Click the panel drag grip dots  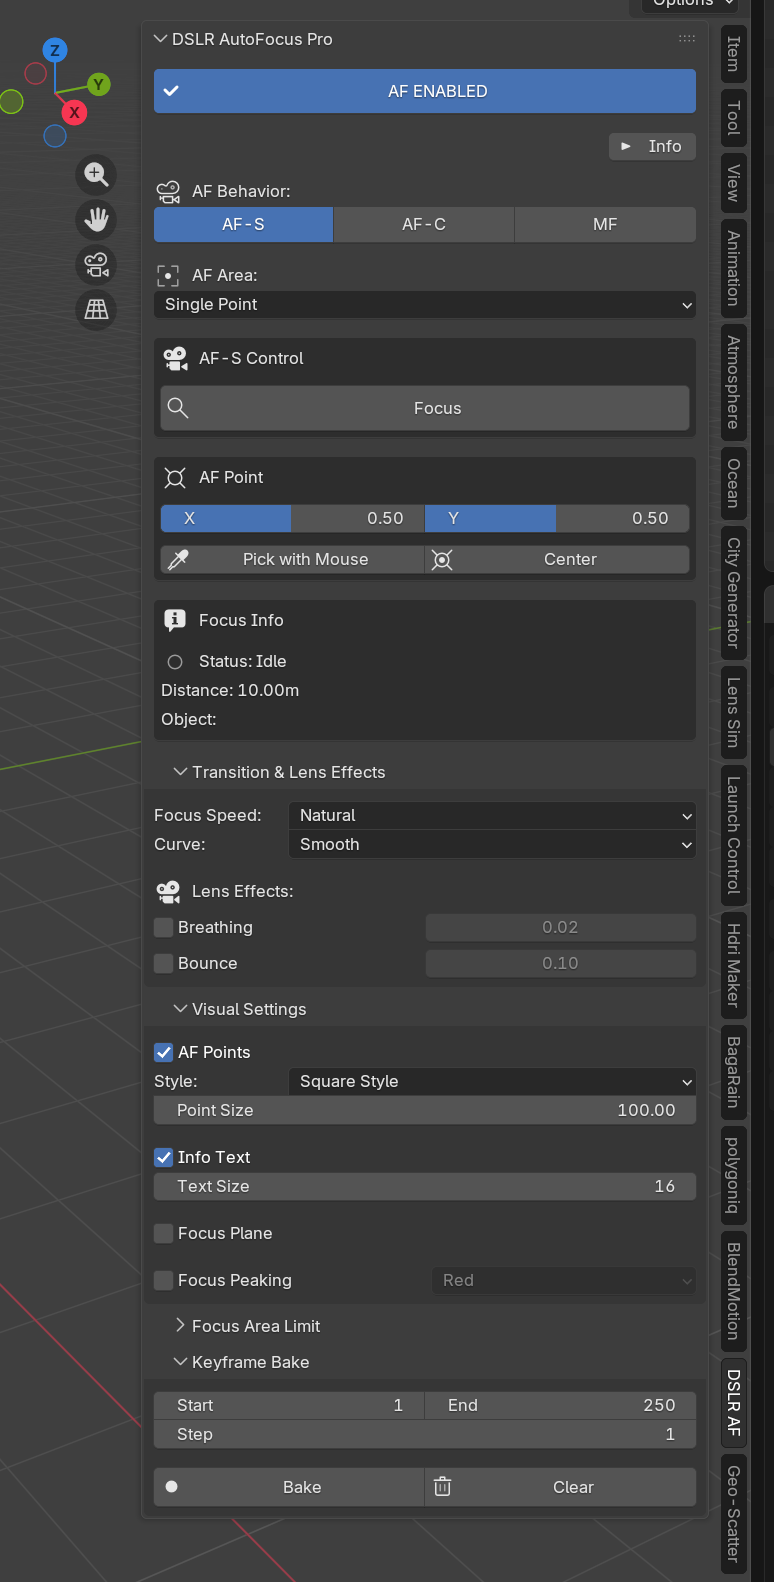687,39
